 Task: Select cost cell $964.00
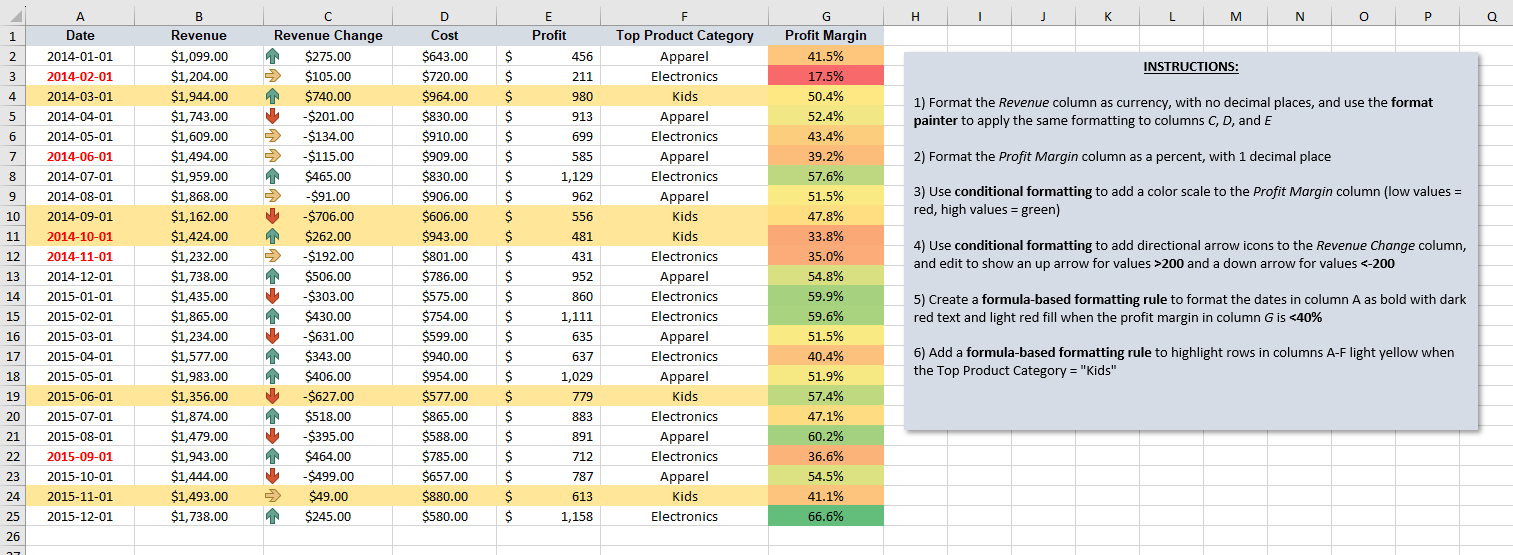(444, 97)
